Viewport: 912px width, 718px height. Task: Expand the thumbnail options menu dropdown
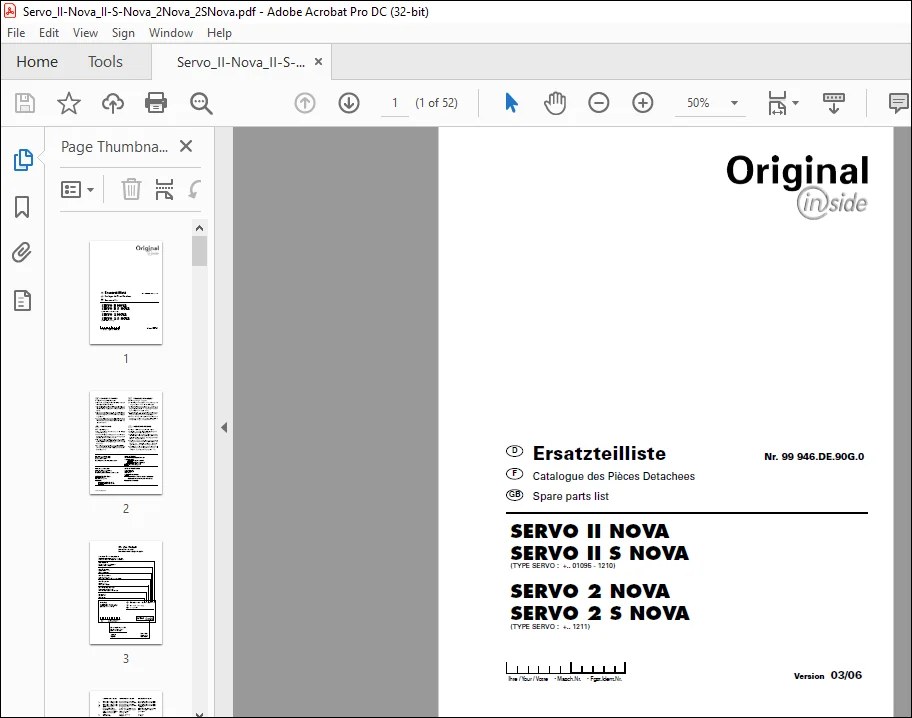77,190
